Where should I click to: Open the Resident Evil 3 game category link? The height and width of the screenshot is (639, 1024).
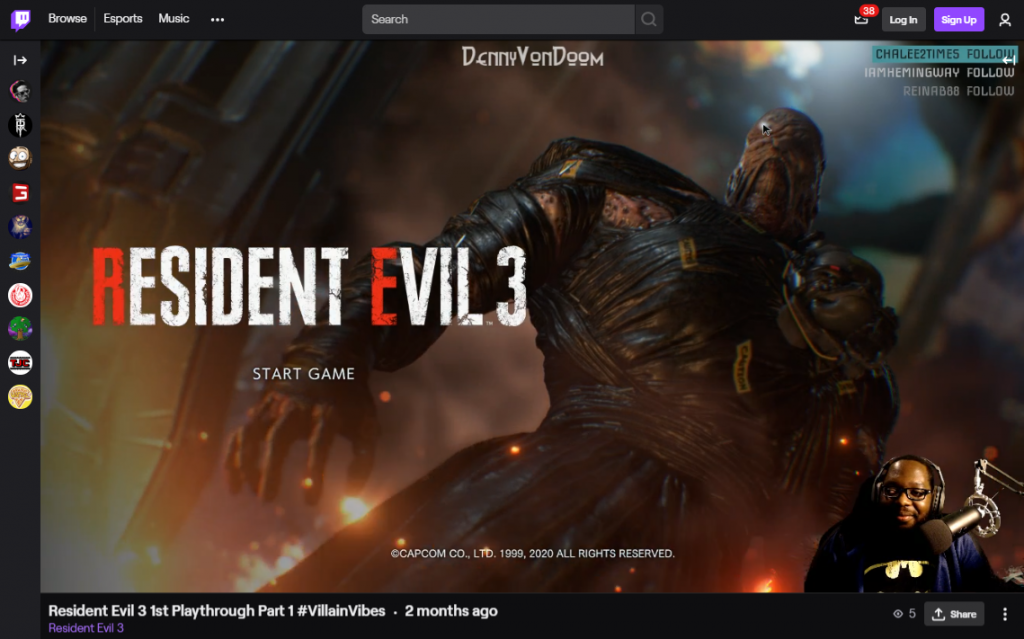click(x=86, y=628)
